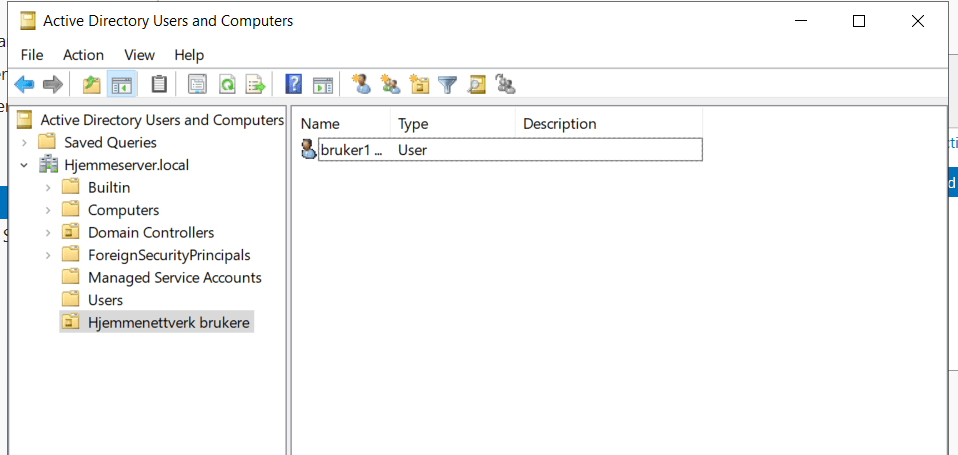The height and width of the screenshot is (455, 958).
Task: Expand the Saved Queries node
Action: (x=24, y=142)
